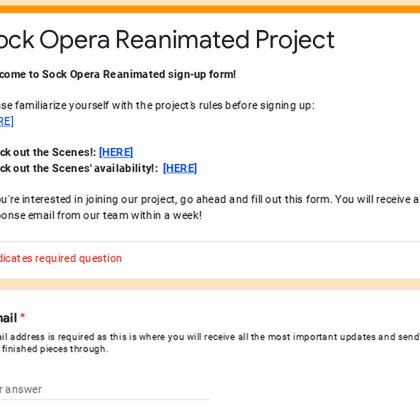Open the Scenes [HERE] link
Image resolution: width=420 pixels, height=420 pixels.
click(x=116, y=152)
